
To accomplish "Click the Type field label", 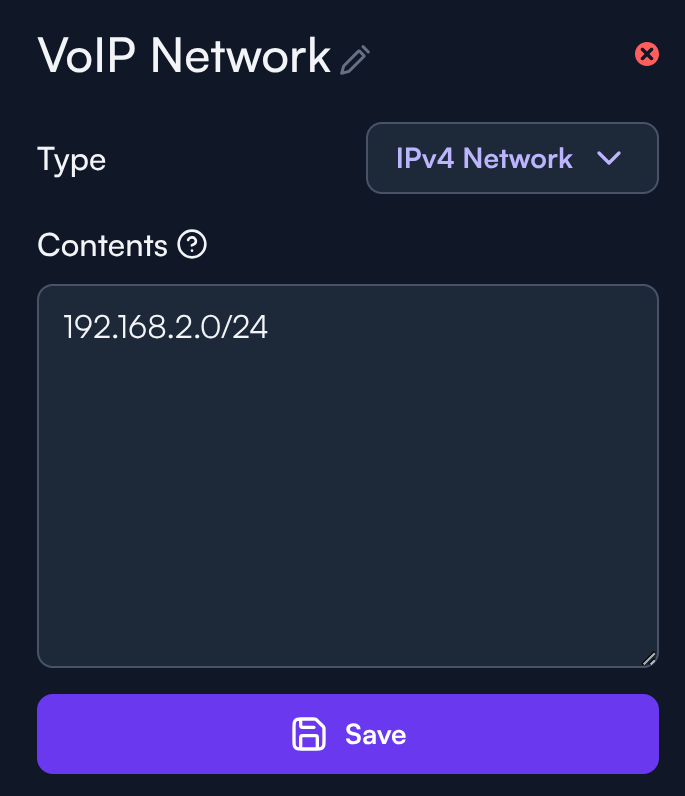I will click(71, 159).
